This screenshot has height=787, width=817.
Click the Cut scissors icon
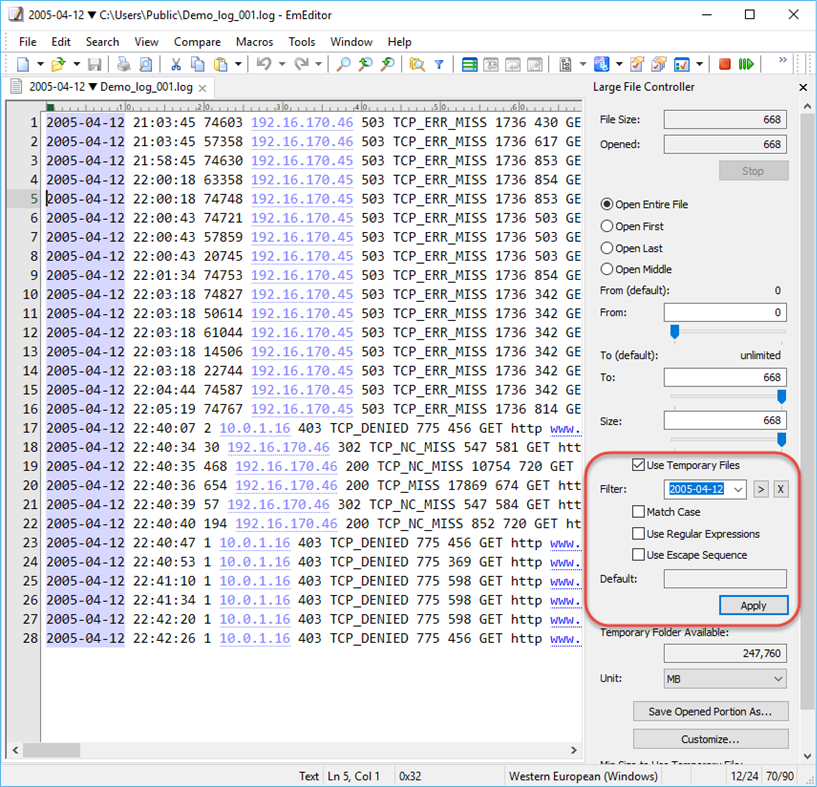pyautogui.click(x=176, y=64)
